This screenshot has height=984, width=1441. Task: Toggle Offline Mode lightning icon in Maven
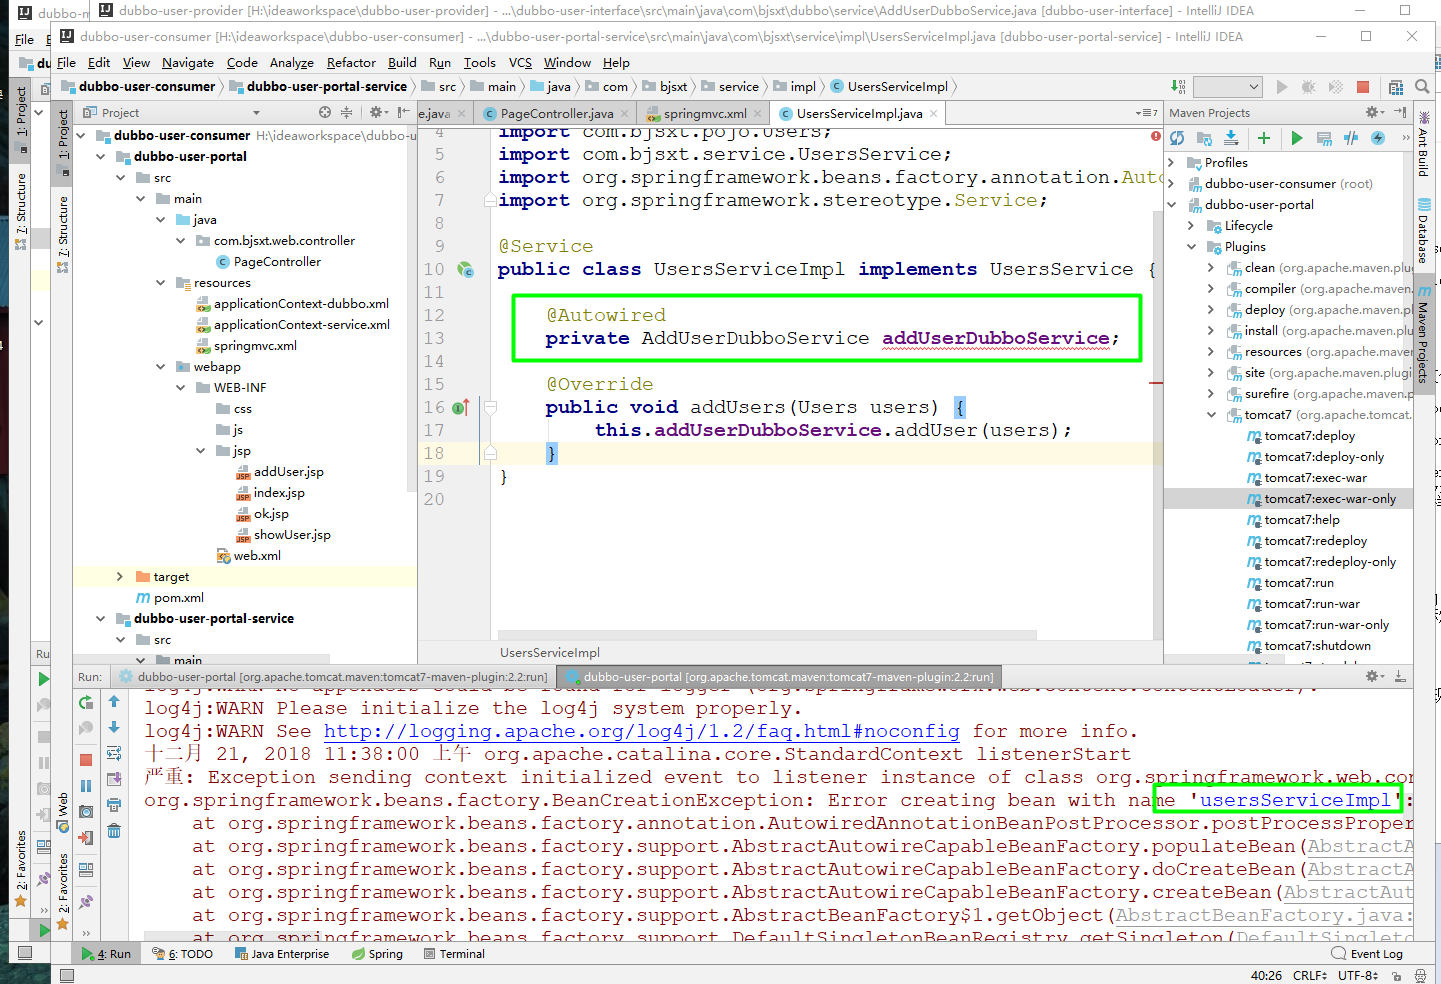[1378, 138]
